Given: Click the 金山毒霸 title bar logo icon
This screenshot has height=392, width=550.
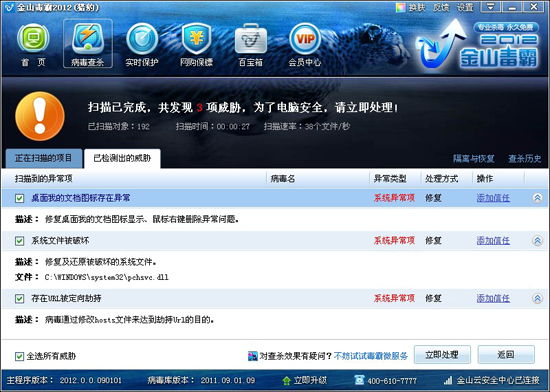Looking at the screenshot, I should tap(9, 7).
